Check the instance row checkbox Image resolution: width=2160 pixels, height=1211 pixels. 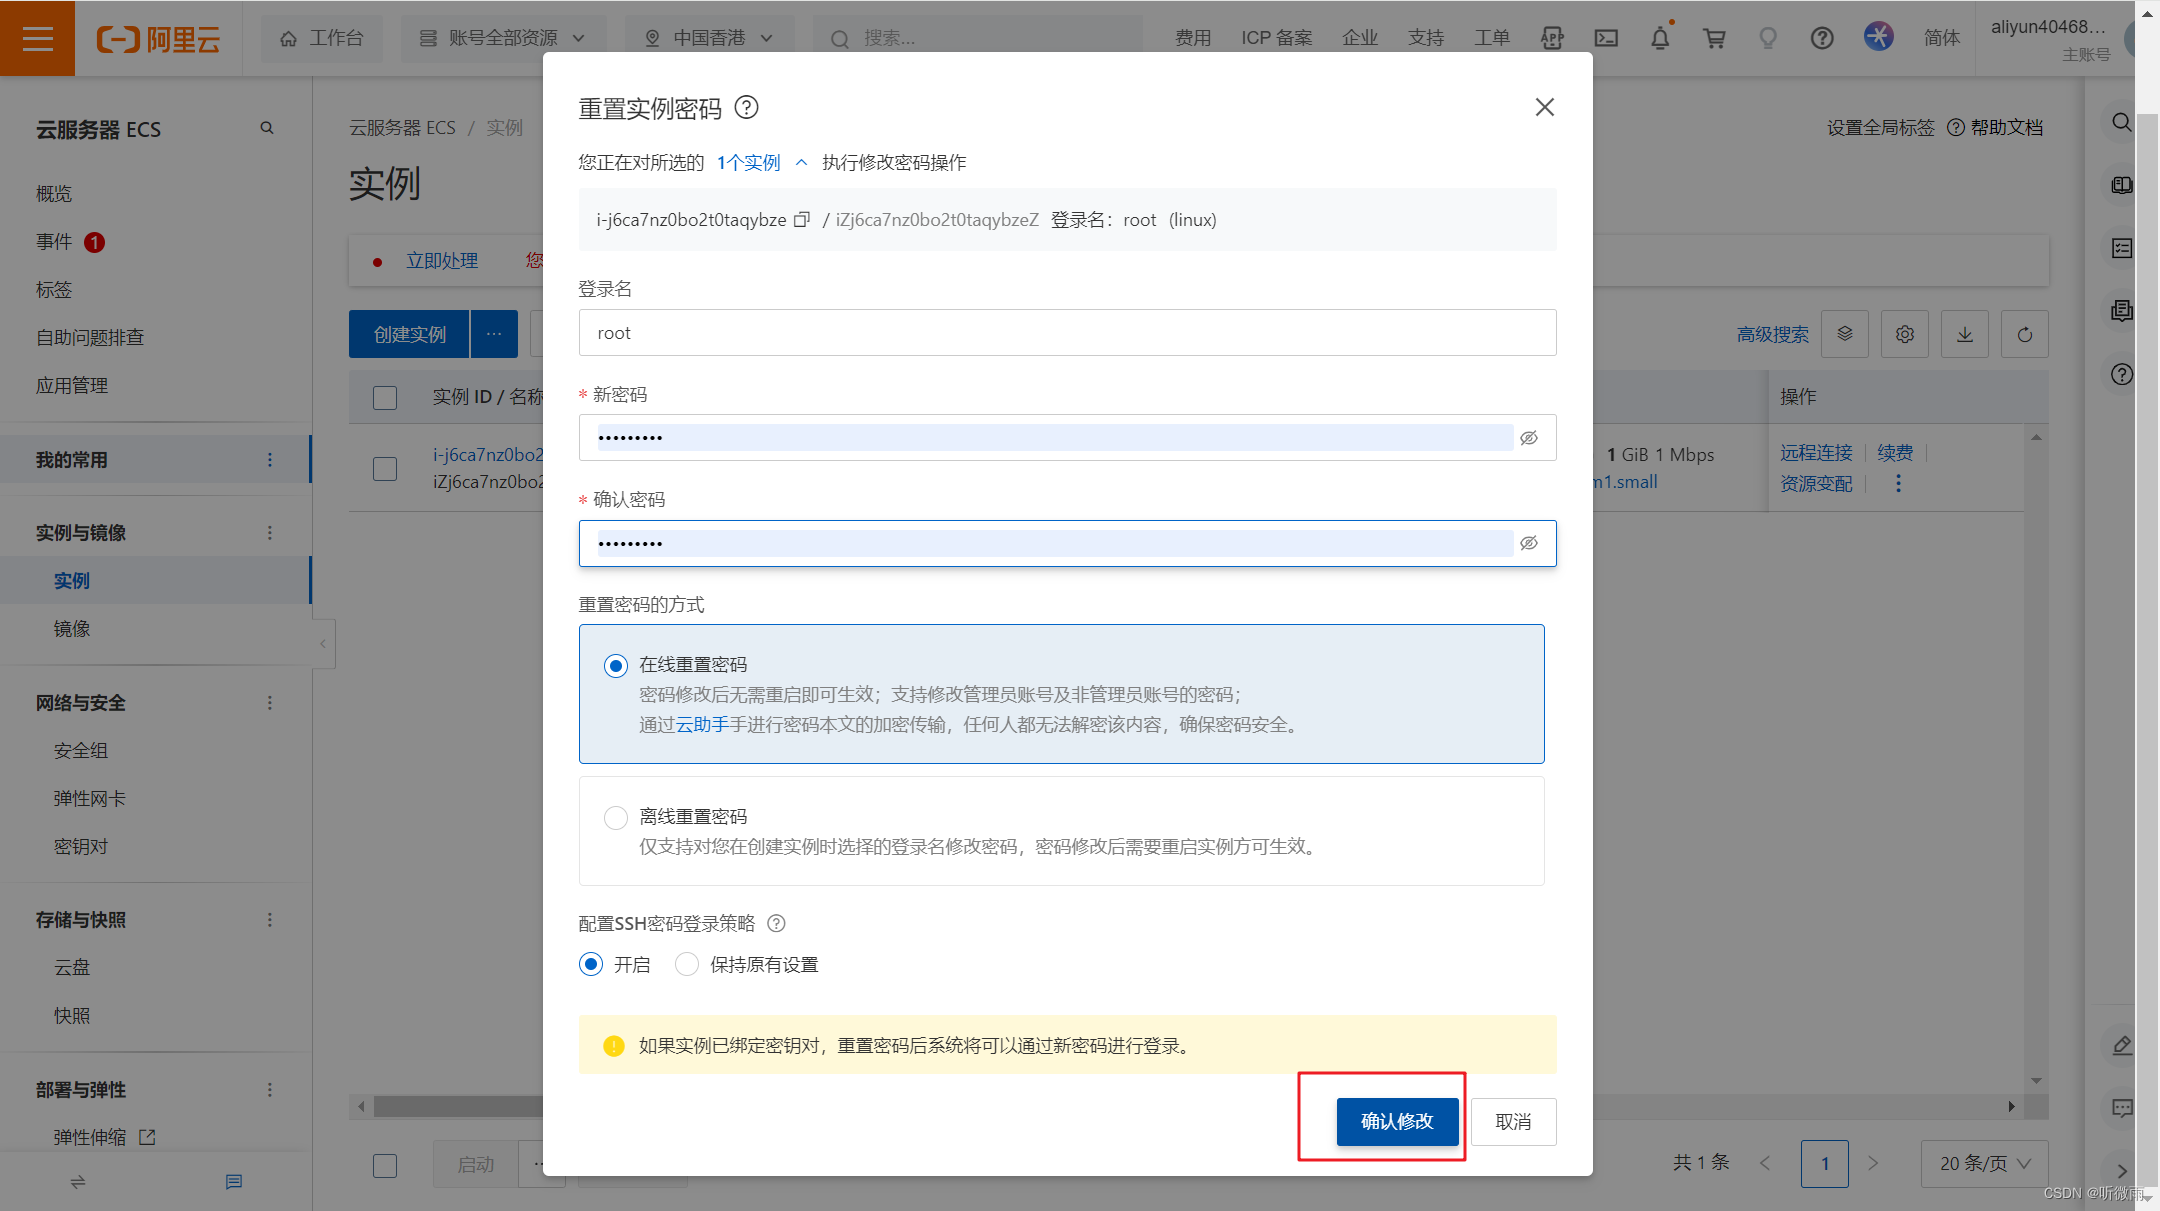[385, 468]
